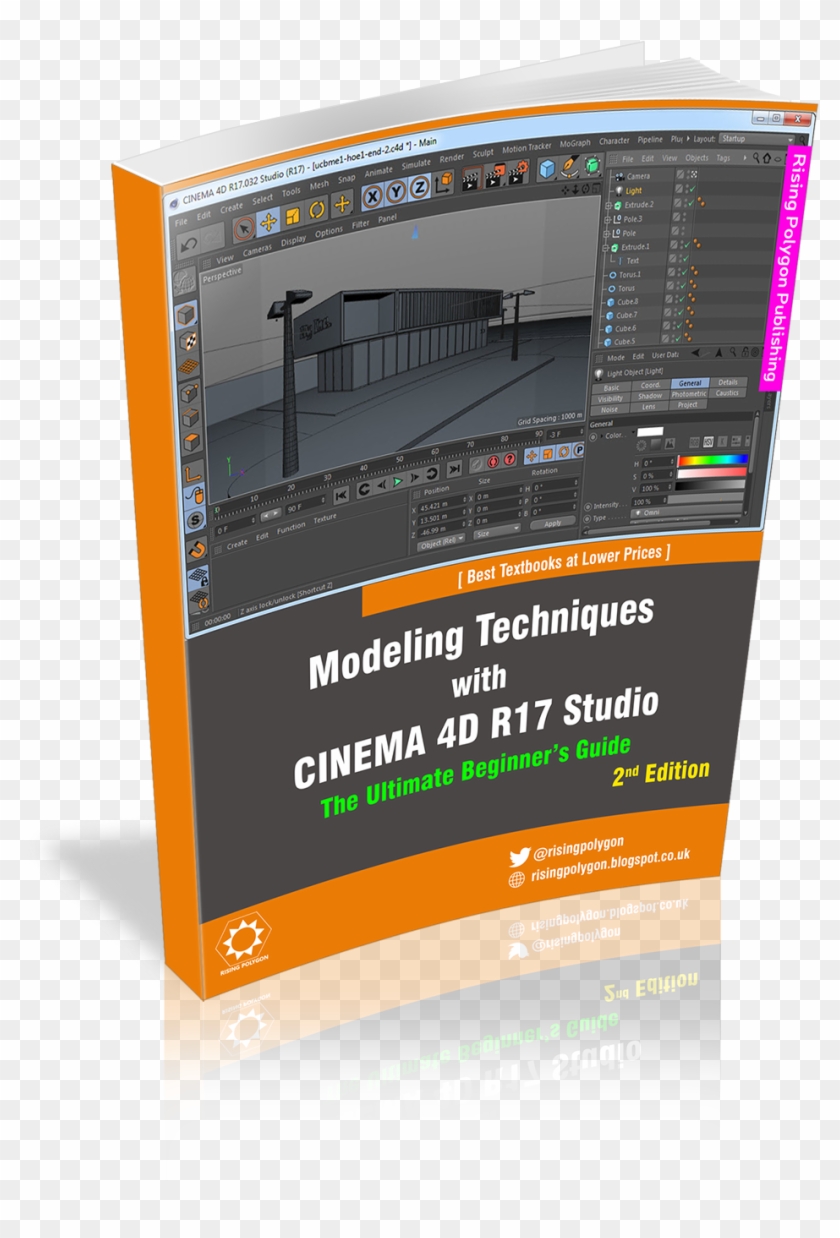Toggle the X axis lock button
840x1238 pixels.
(373, 195)
